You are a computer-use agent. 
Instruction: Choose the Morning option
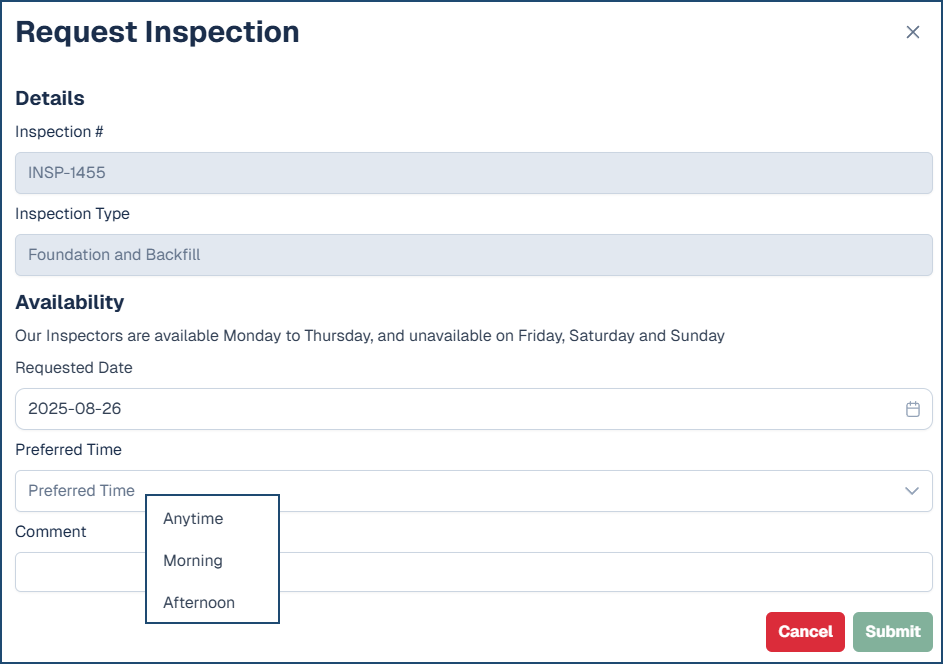coord(193,561)
